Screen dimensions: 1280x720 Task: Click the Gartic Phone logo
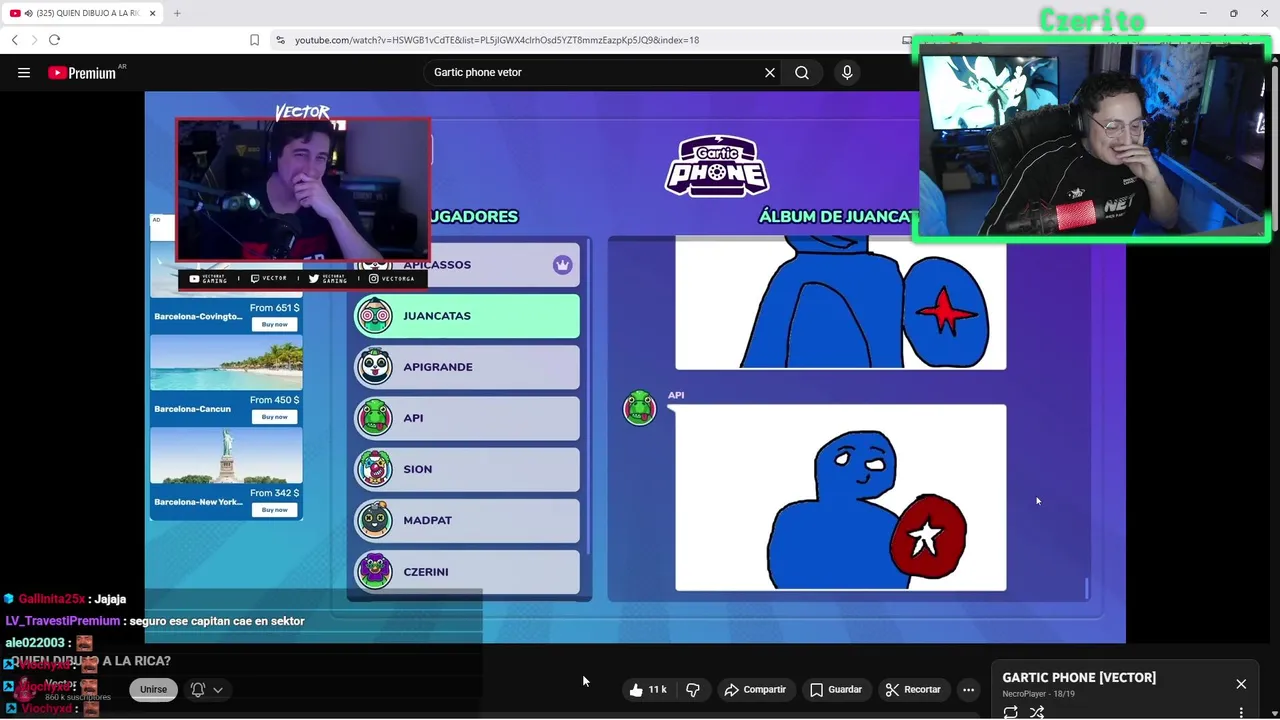[x=717, y=165]
